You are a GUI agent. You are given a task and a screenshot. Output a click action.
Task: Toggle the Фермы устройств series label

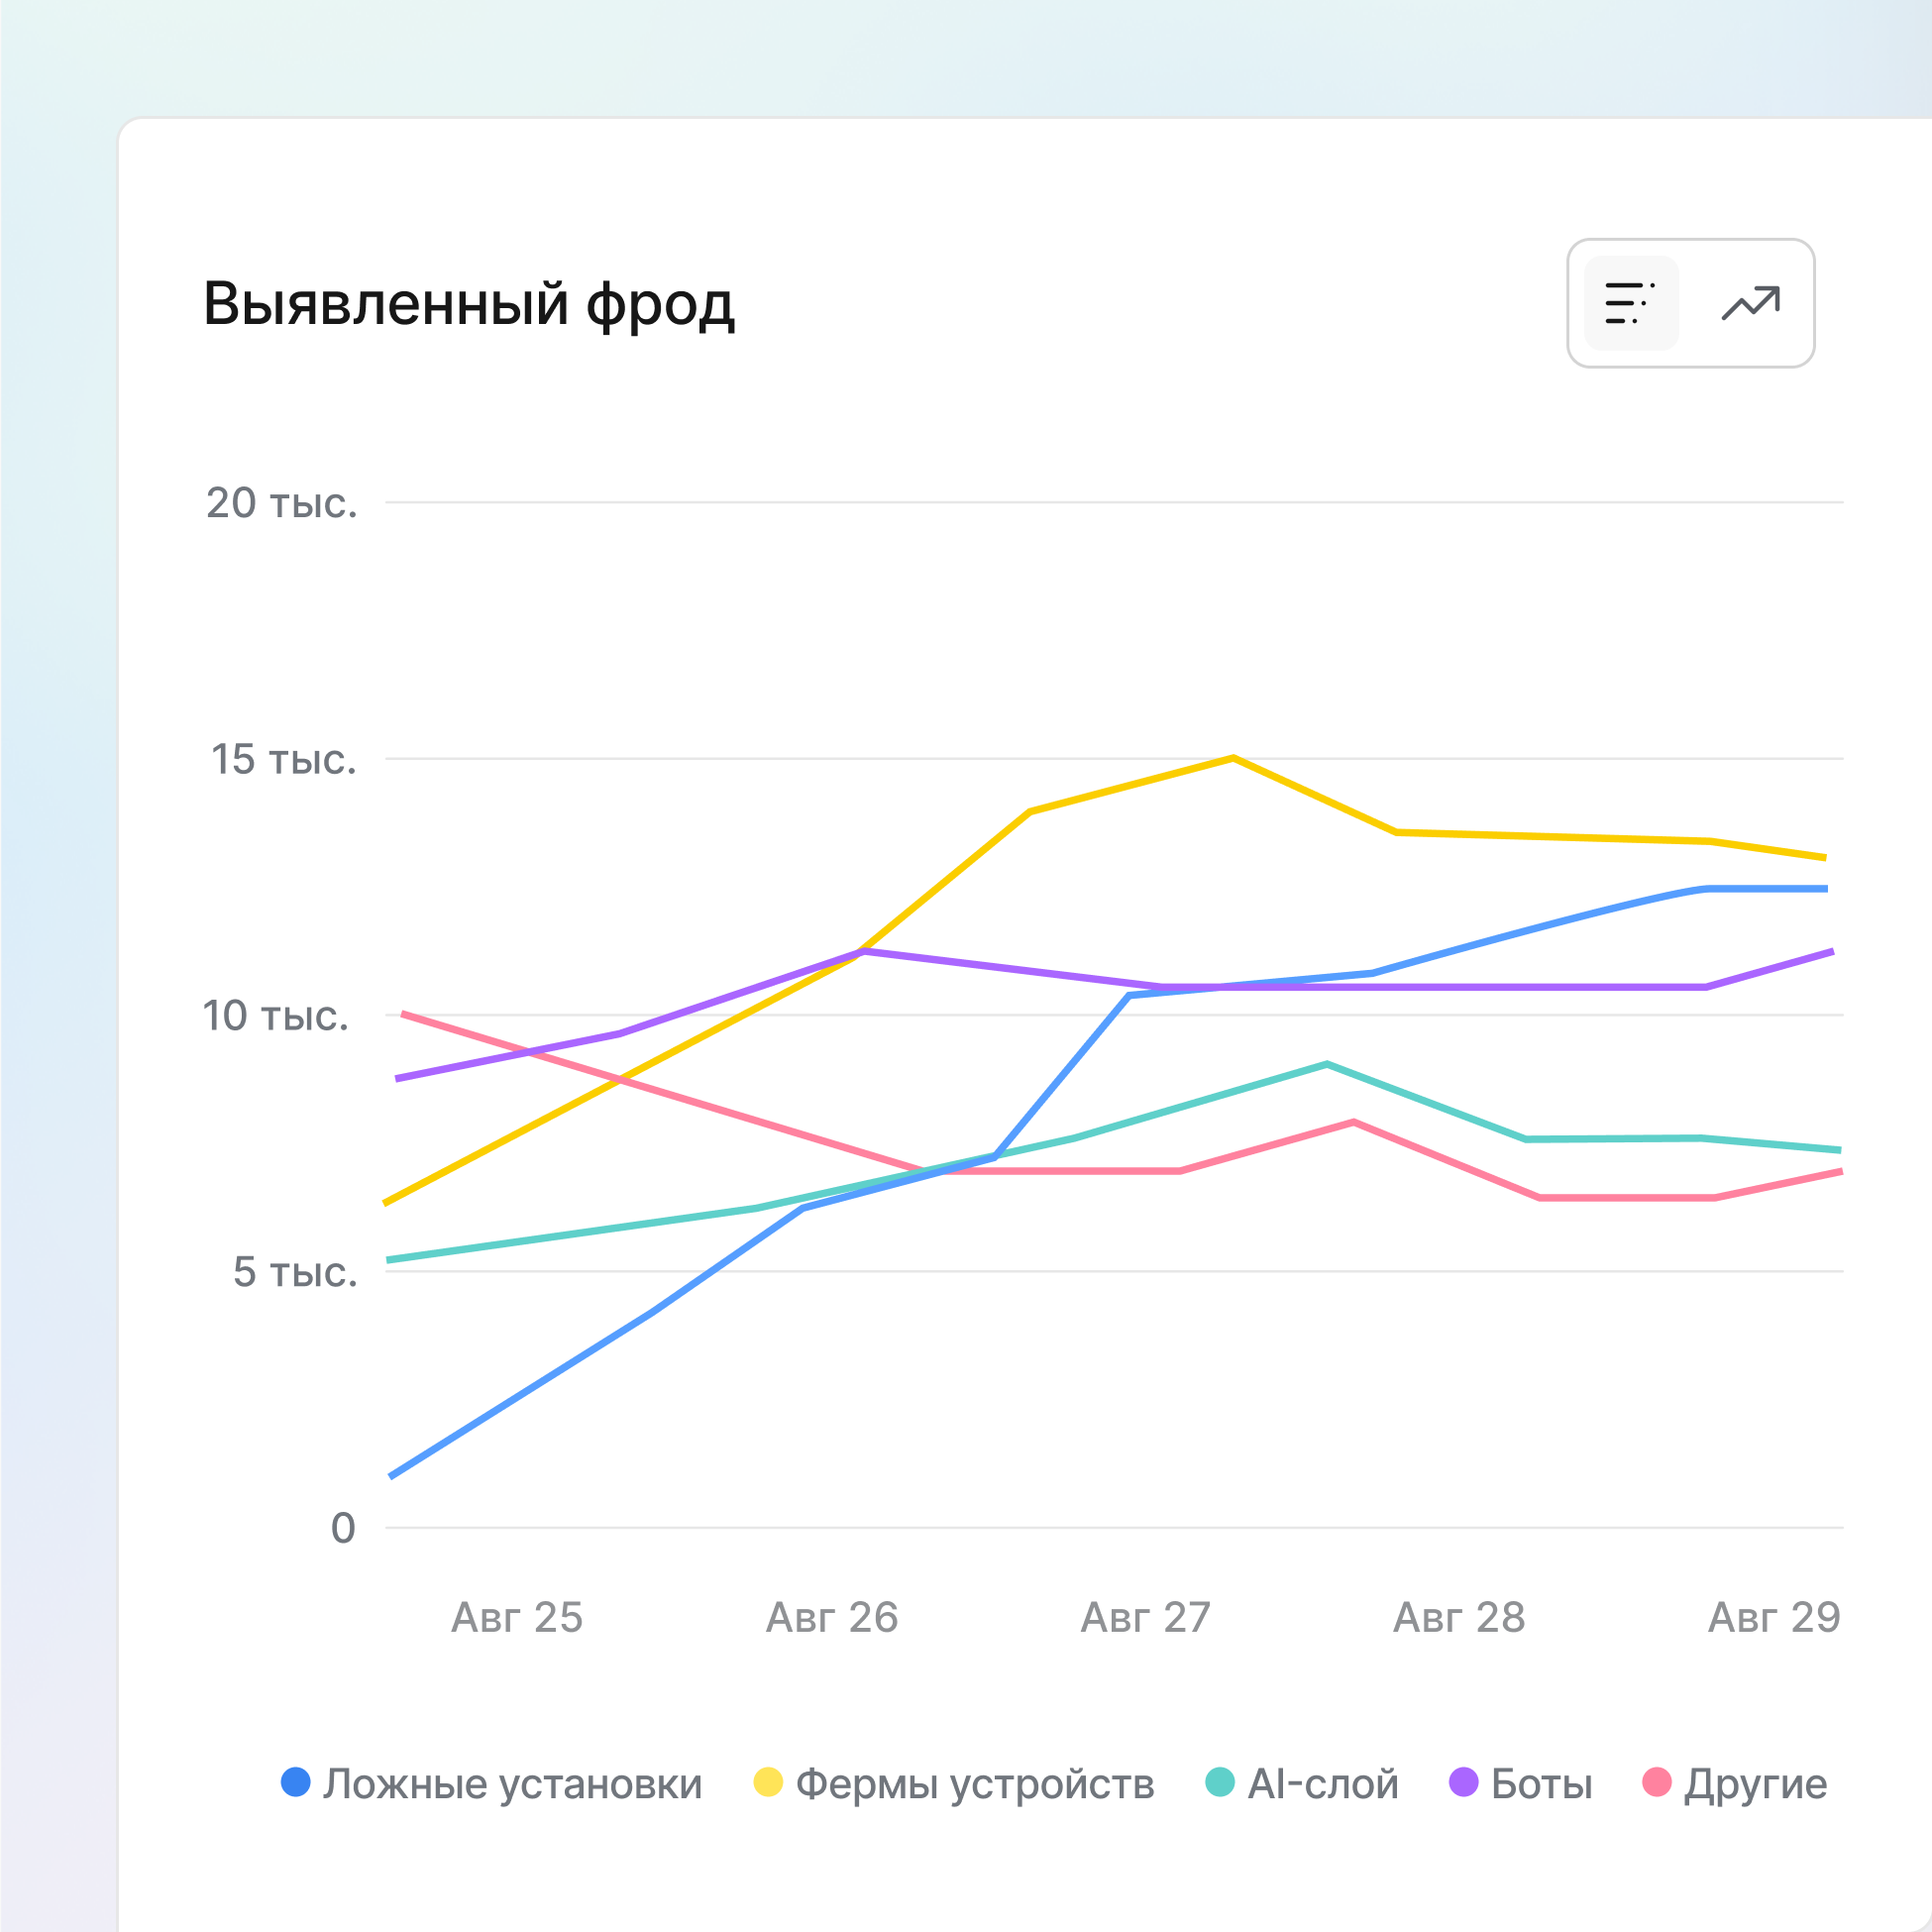(x=975, y=1784)
